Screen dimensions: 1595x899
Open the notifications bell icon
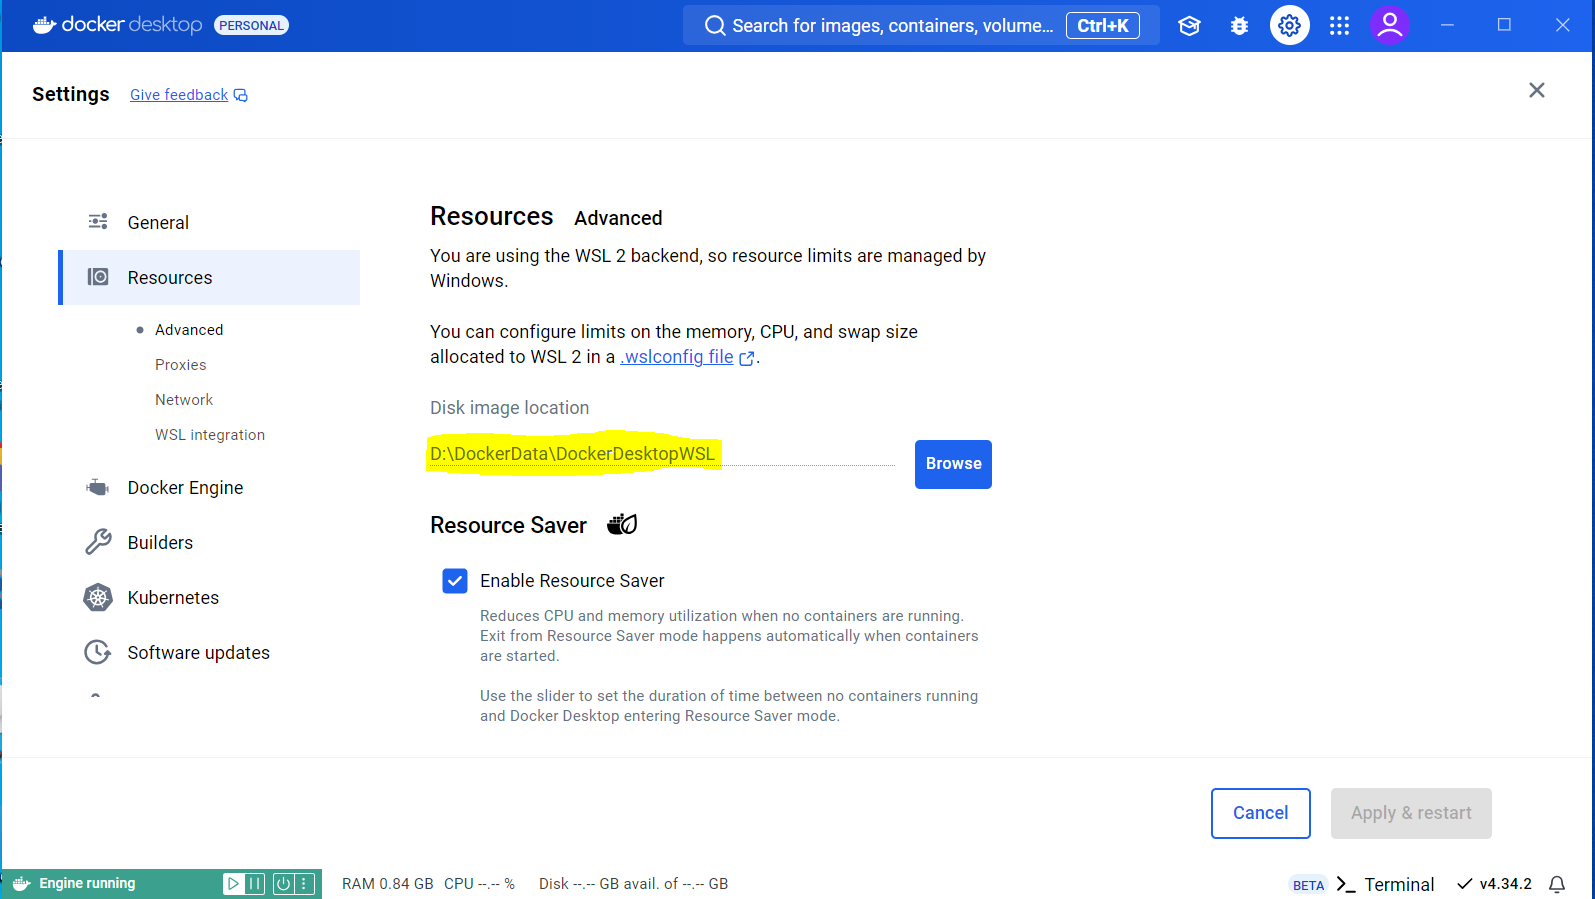coord(1557,884)
